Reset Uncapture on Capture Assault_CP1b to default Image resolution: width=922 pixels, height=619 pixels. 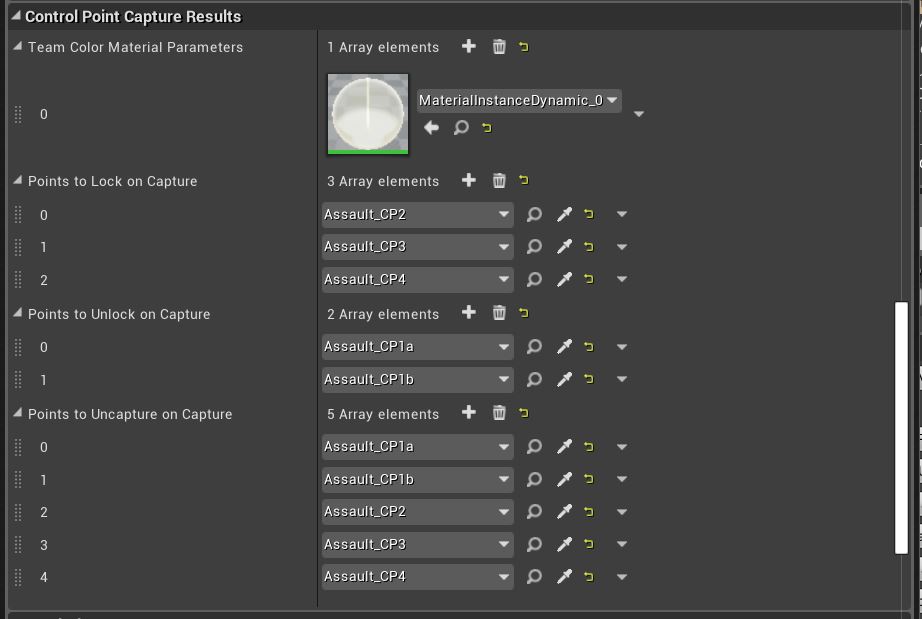pyautogui.click(x=589, y=480)
